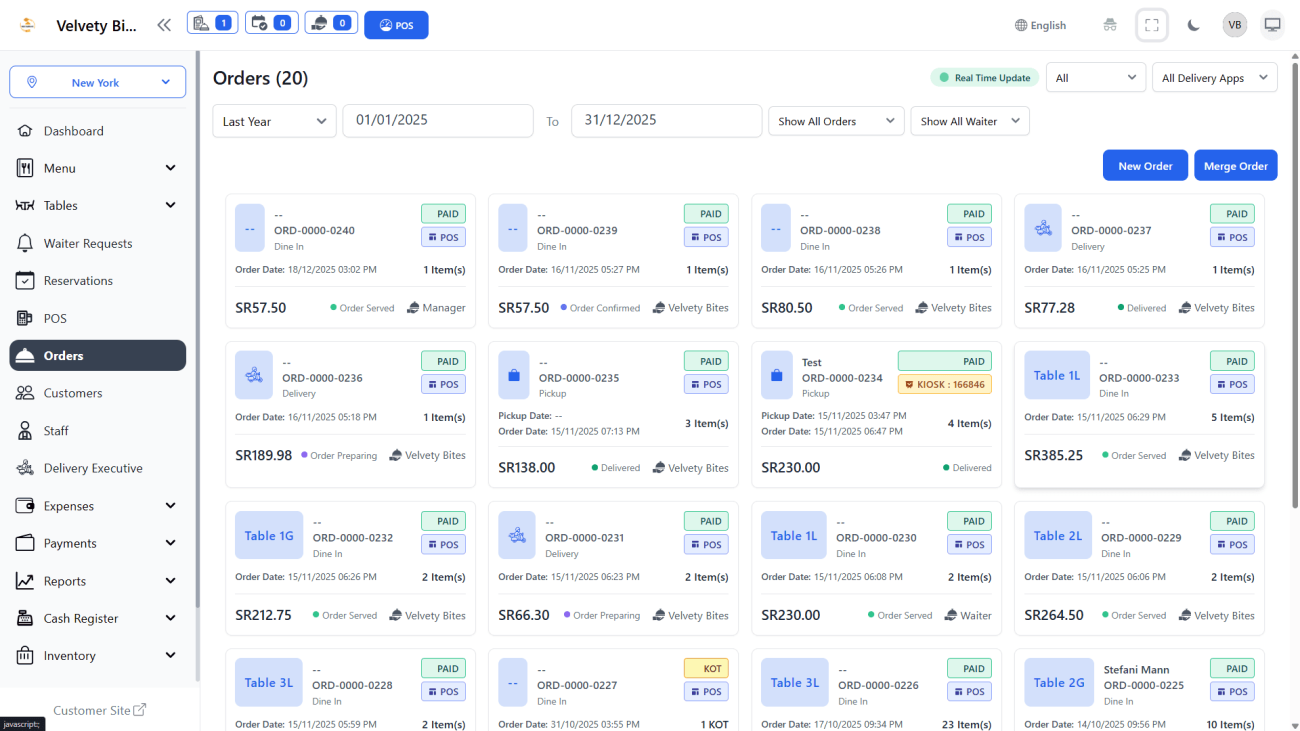Collapse the sidebar with double-chevron icon

click(x=164, y=25)
